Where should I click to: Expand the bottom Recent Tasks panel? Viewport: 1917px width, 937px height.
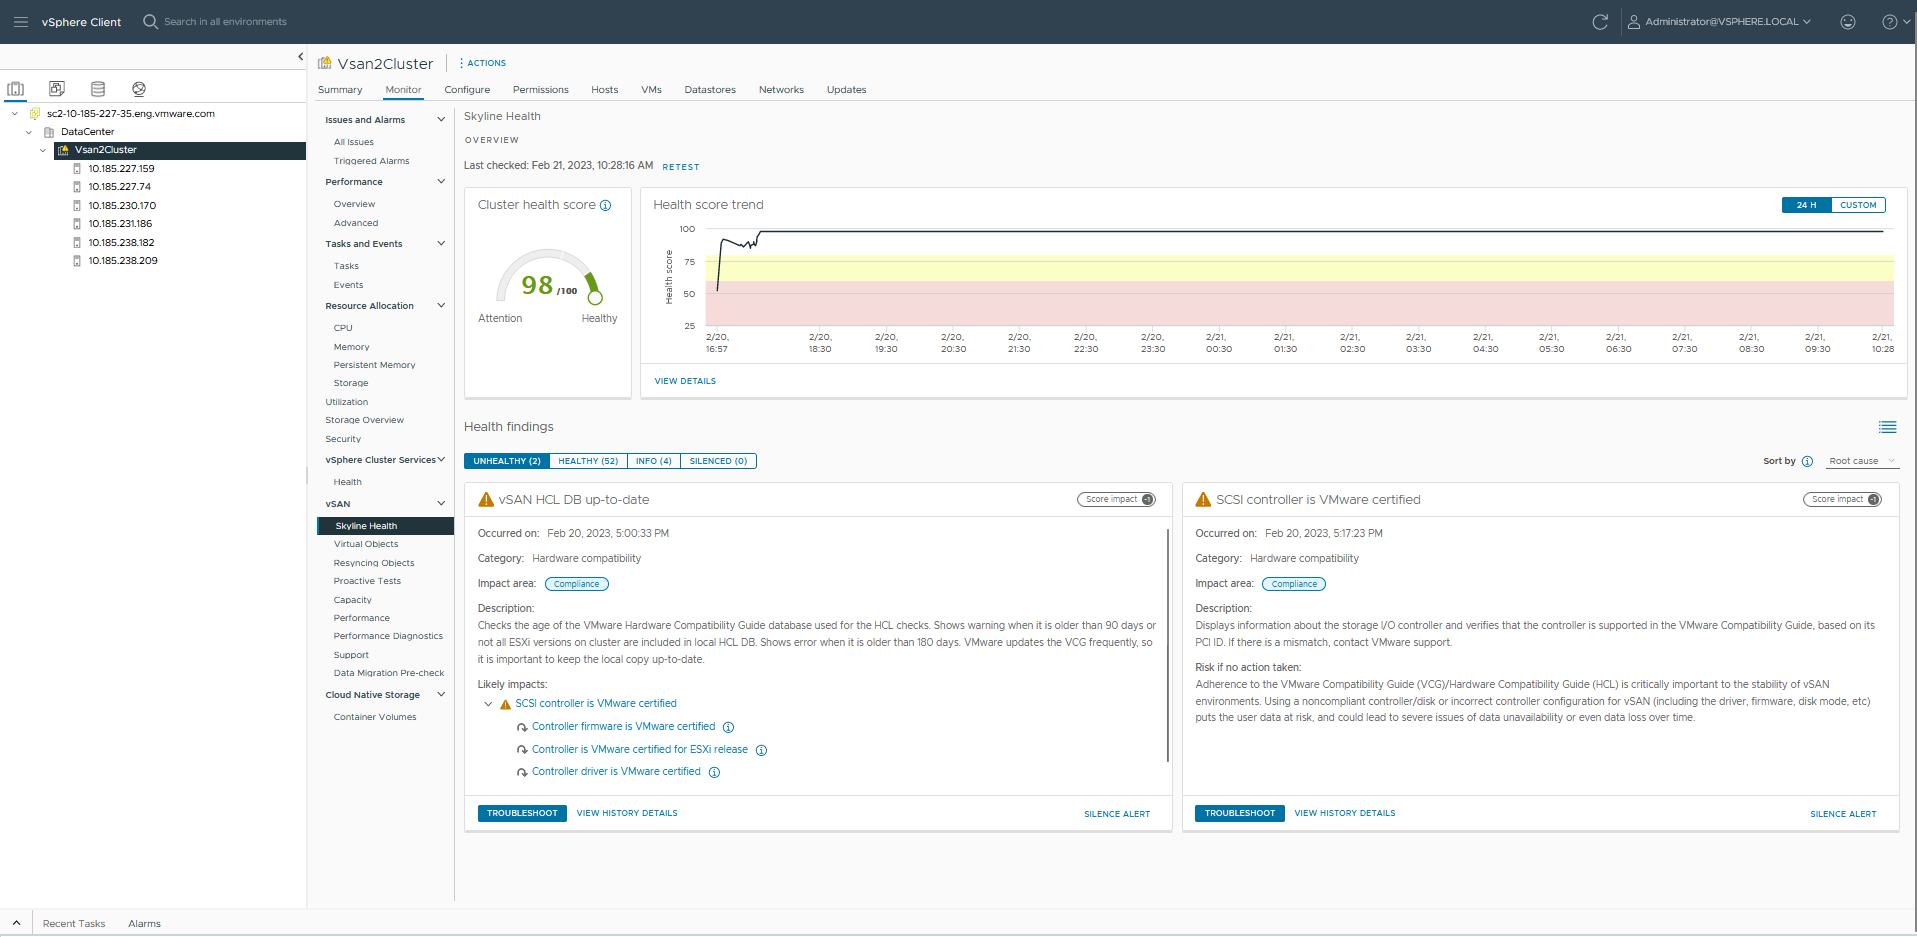16,923
